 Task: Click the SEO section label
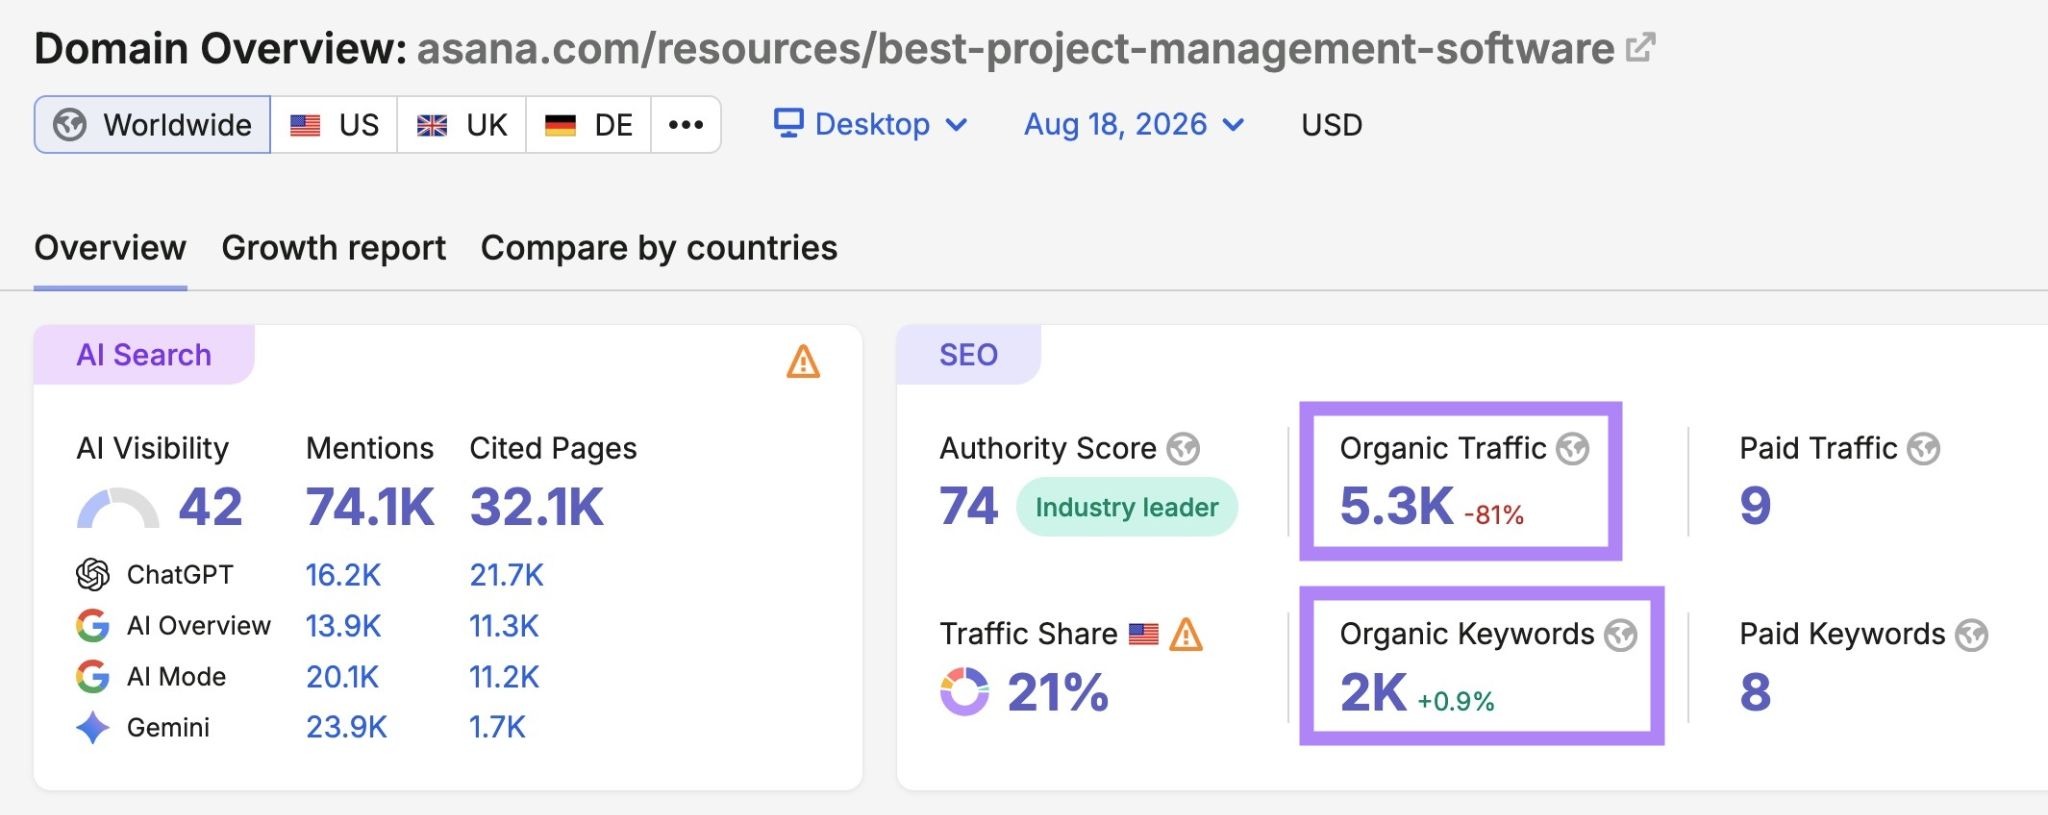pyautogui.click(x=968, y=355)
